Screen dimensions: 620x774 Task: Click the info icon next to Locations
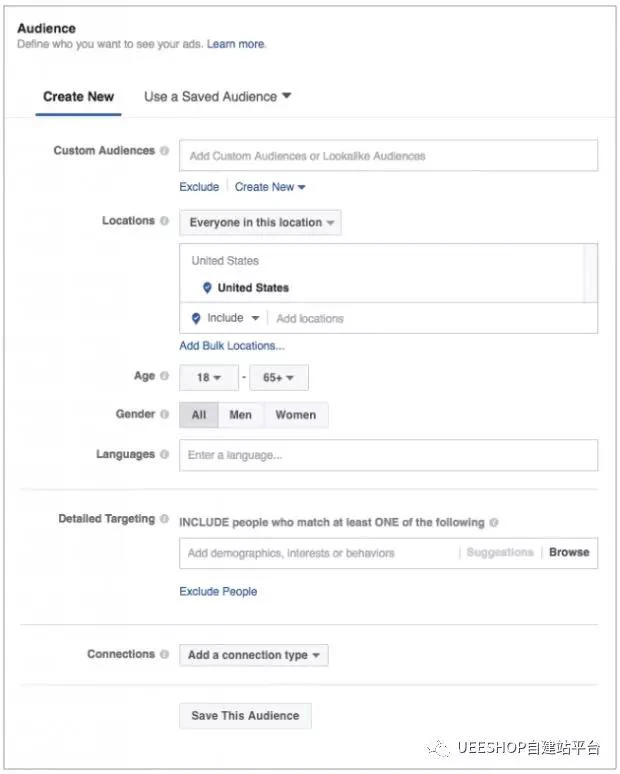[x=164, y=221]
